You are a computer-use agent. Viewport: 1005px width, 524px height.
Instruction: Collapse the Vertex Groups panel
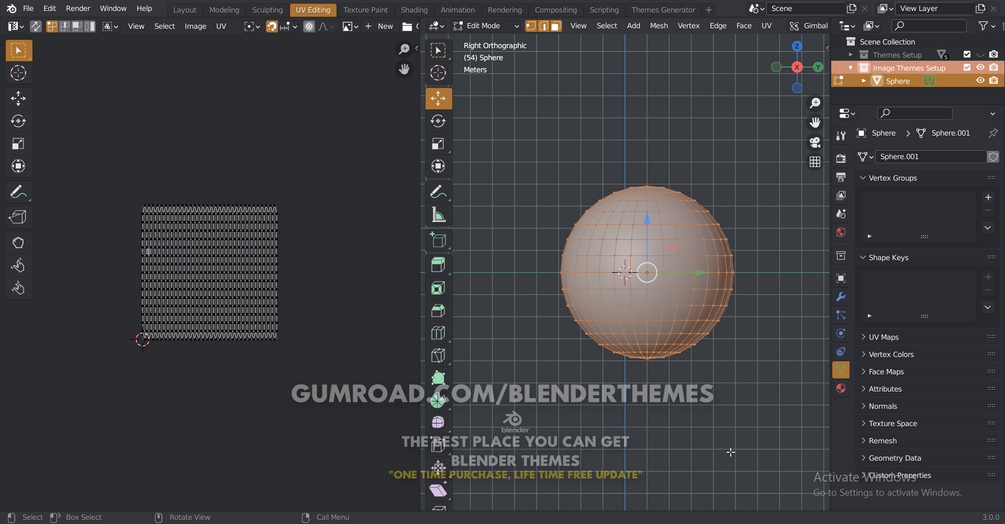(x=863, y=178)
